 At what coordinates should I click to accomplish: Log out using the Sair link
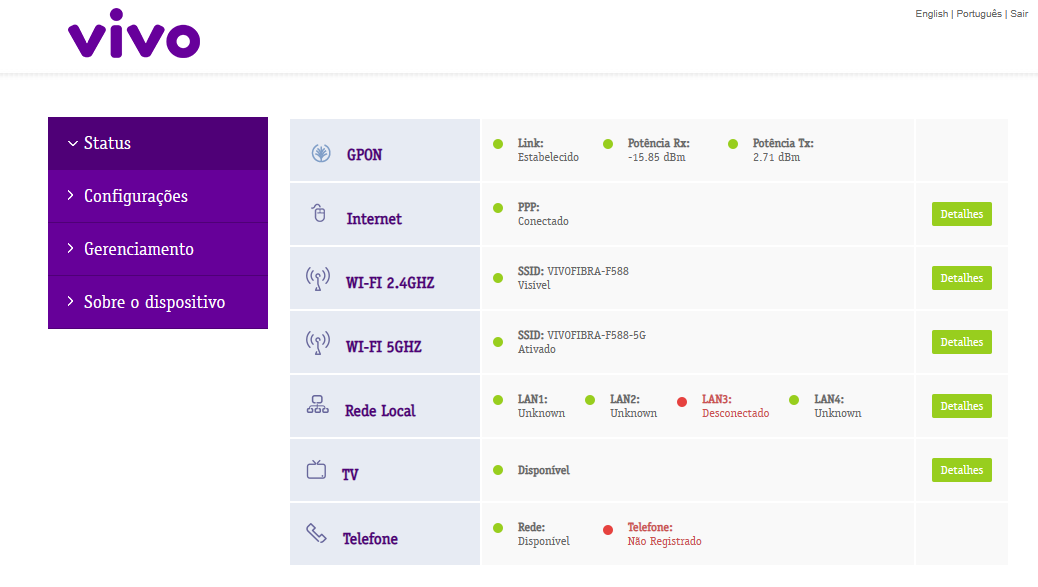1019,14
